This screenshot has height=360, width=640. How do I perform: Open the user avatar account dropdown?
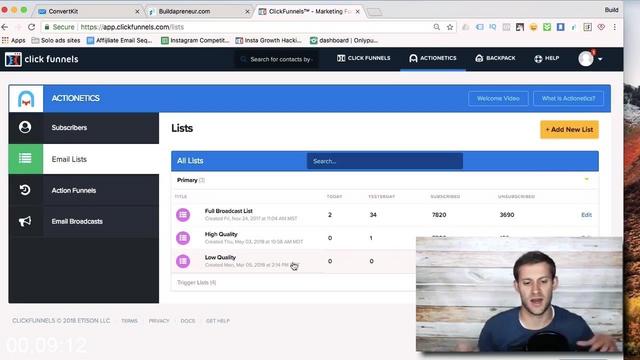click(x=590, y=59)
